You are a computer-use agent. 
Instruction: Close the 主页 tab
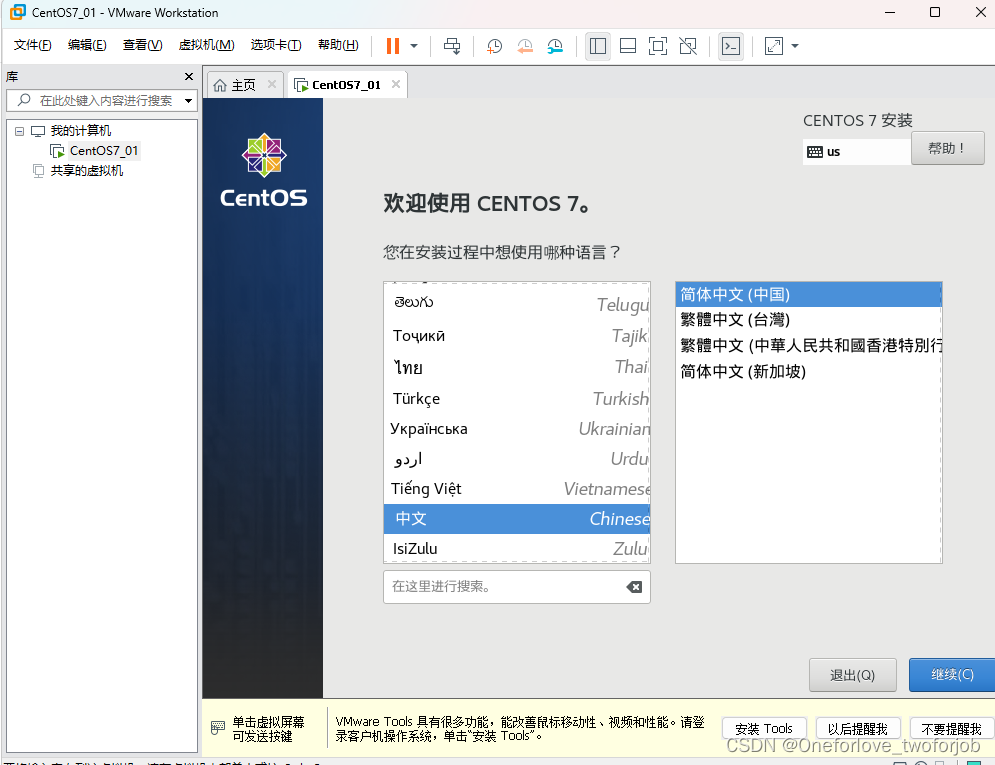pos(272,84)
